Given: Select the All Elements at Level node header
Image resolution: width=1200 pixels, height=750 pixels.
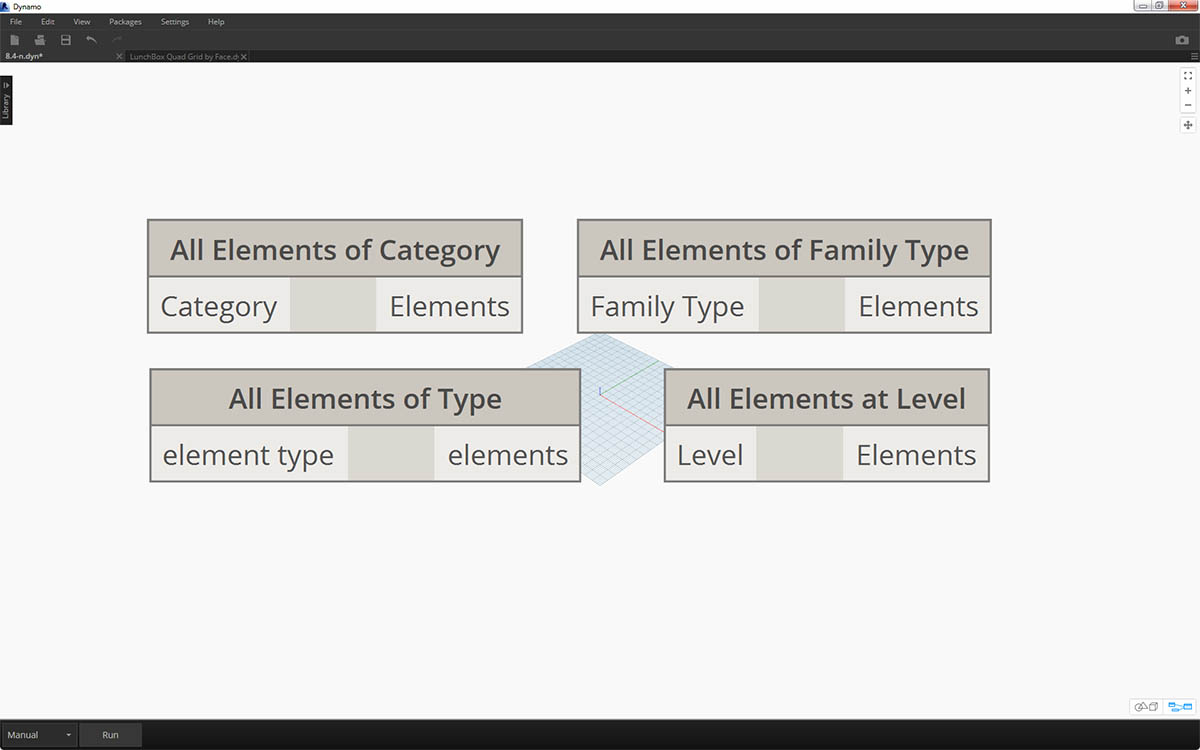Looking at the screenshot, I should (826, 399).
